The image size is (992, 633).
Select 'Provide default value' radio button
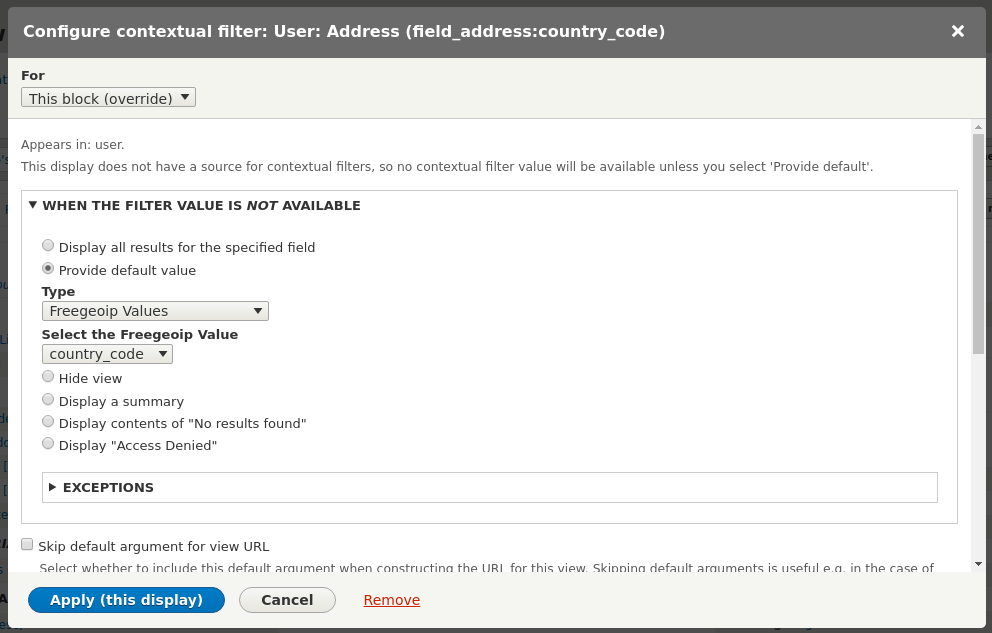tap(48, 269)
